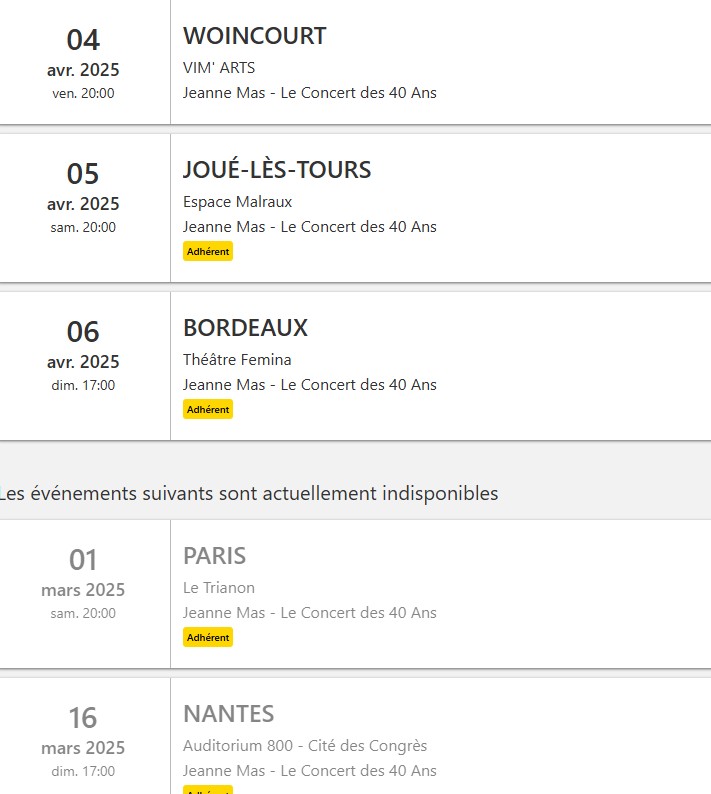This screenshot has width=711, height=794.
Task: Click the Adhérent badge under Le Trianon
Action: pos(208,637)
